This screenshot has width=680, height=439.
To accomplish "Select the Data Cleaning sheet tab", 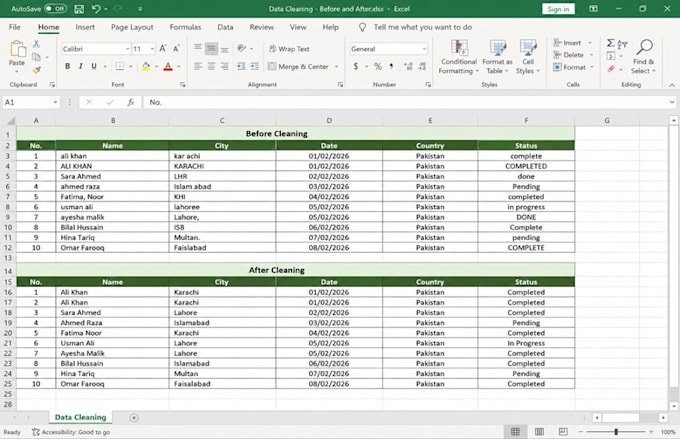I will (x=81, y=417).
